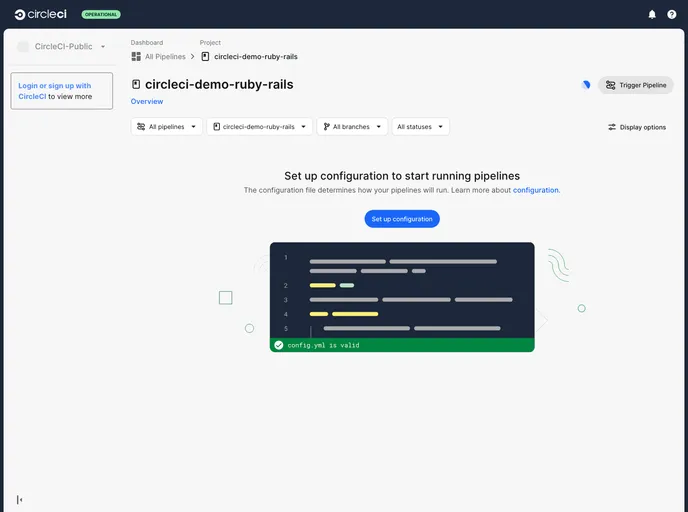This screenshot has width=688, height=512.
Task: Open the OPERATIONAL status badge
Action: coord(101,14)
